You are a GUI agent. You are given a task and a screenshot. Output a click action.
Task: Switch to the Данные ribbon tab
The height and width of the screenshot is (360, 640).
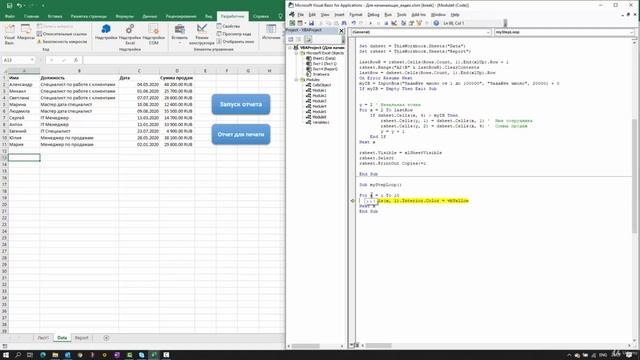pos(150,16)
